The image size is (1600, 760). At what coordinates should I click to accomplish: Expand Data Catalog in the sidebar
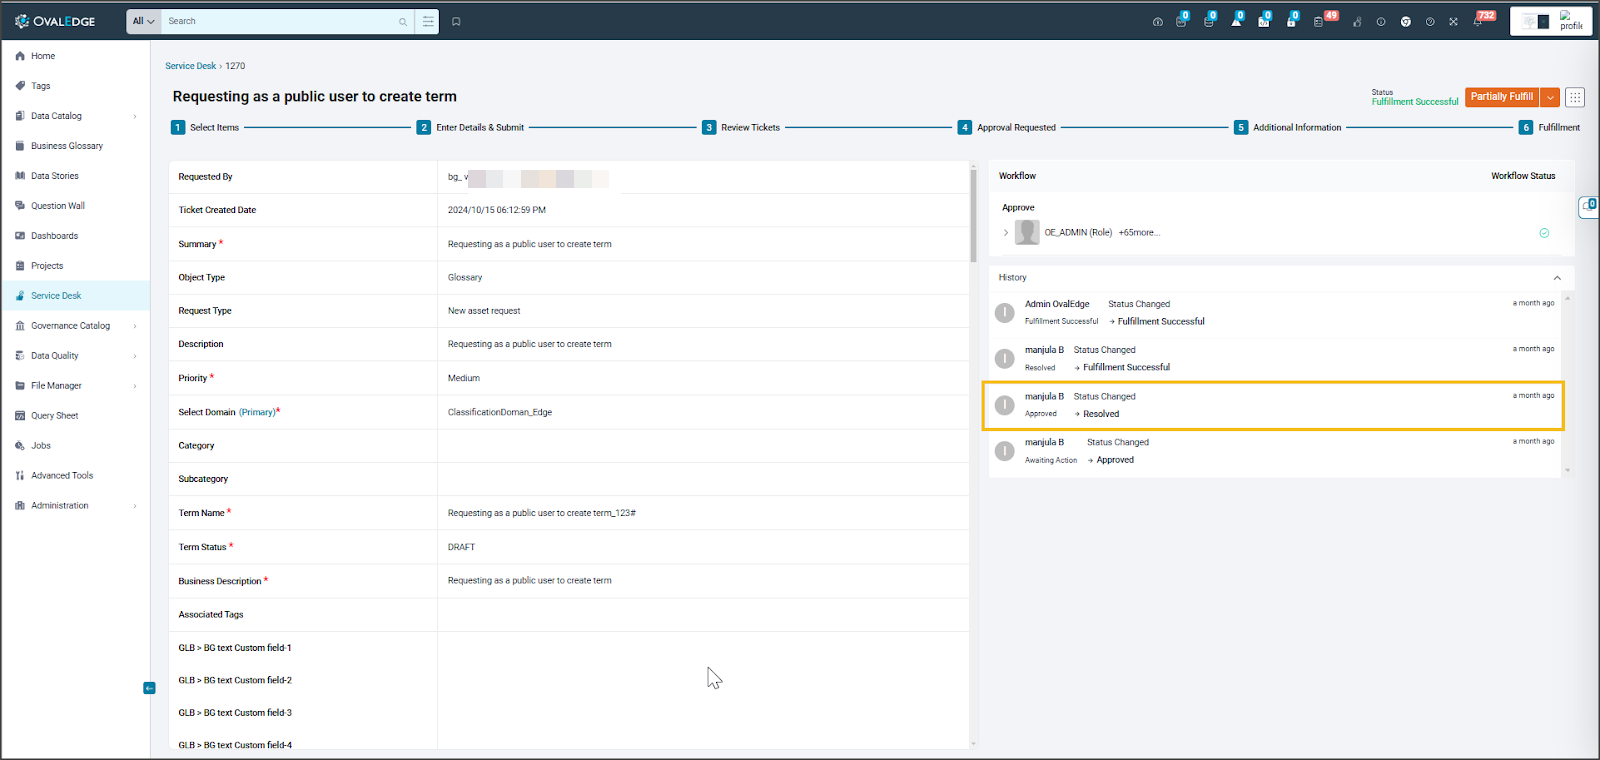135,116
